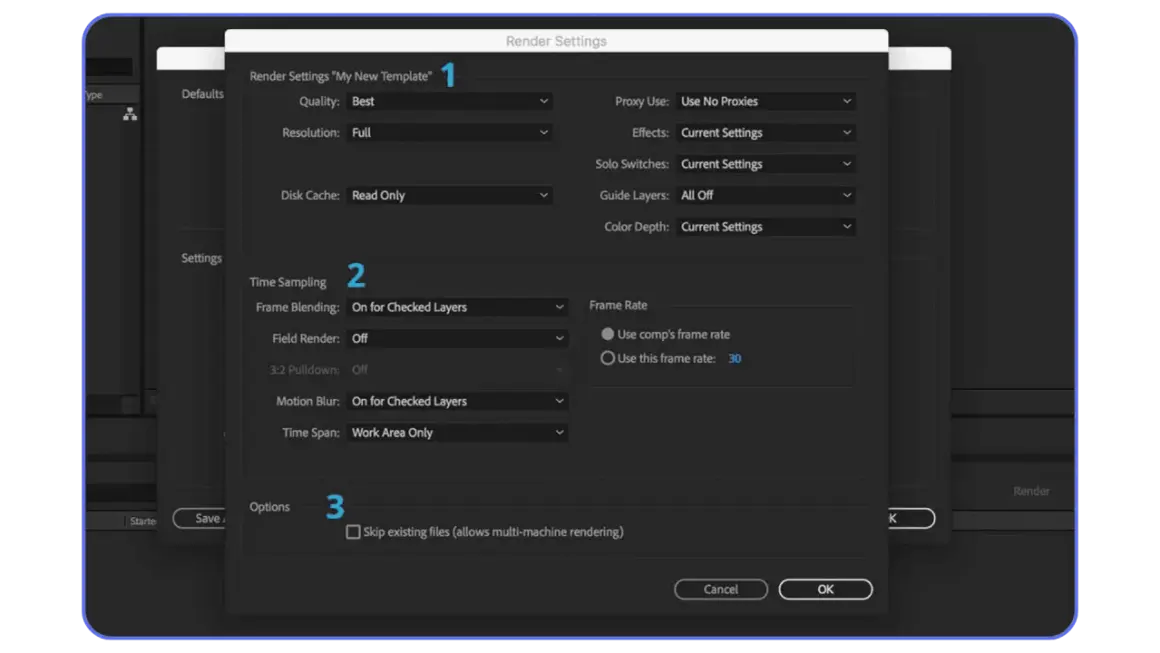Click the Save button in background dialog

point(199,518)
